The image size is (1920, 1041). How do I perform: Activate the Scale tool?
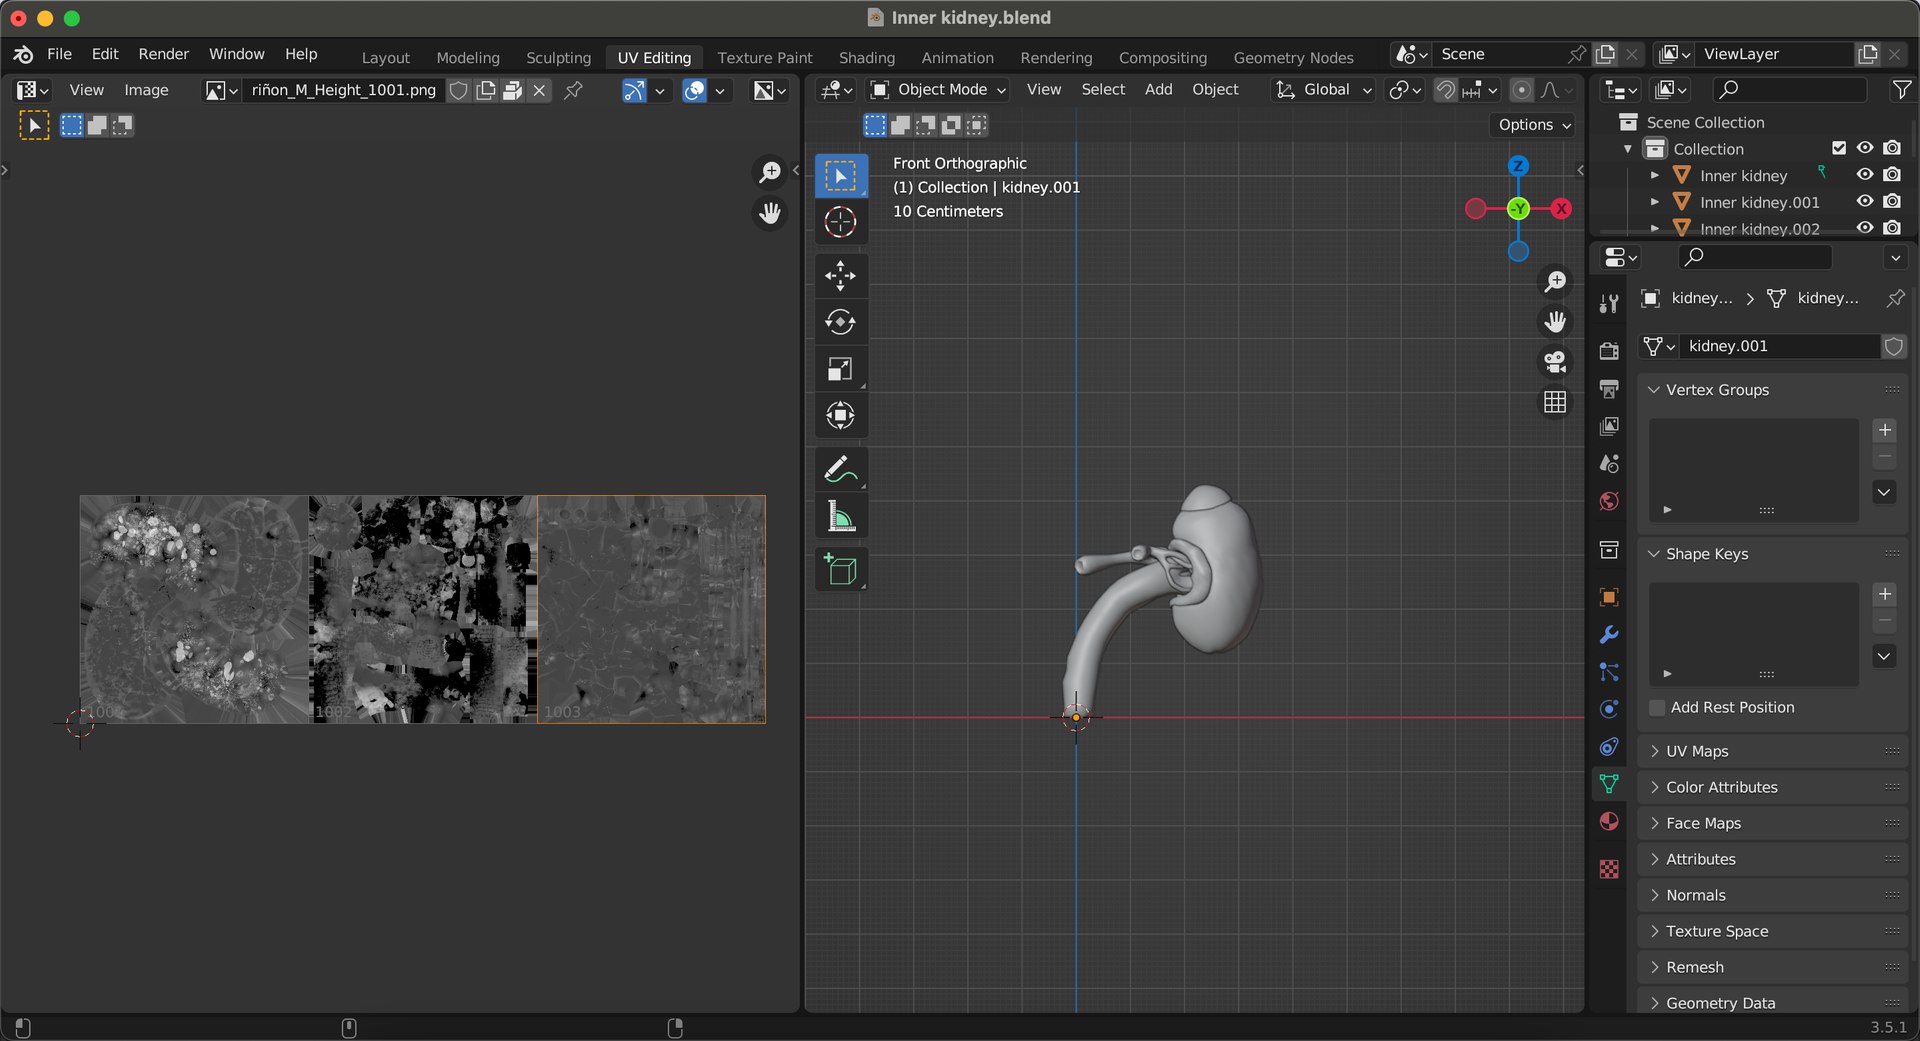point(840,369)
